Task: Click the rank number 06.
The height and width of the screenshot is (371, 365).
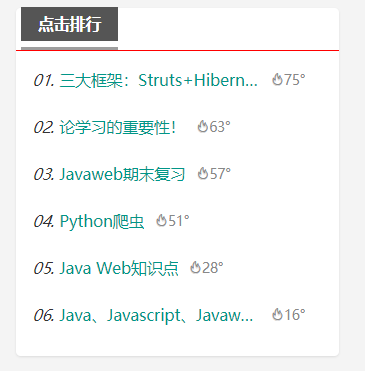Action: (x=44, y=315)
